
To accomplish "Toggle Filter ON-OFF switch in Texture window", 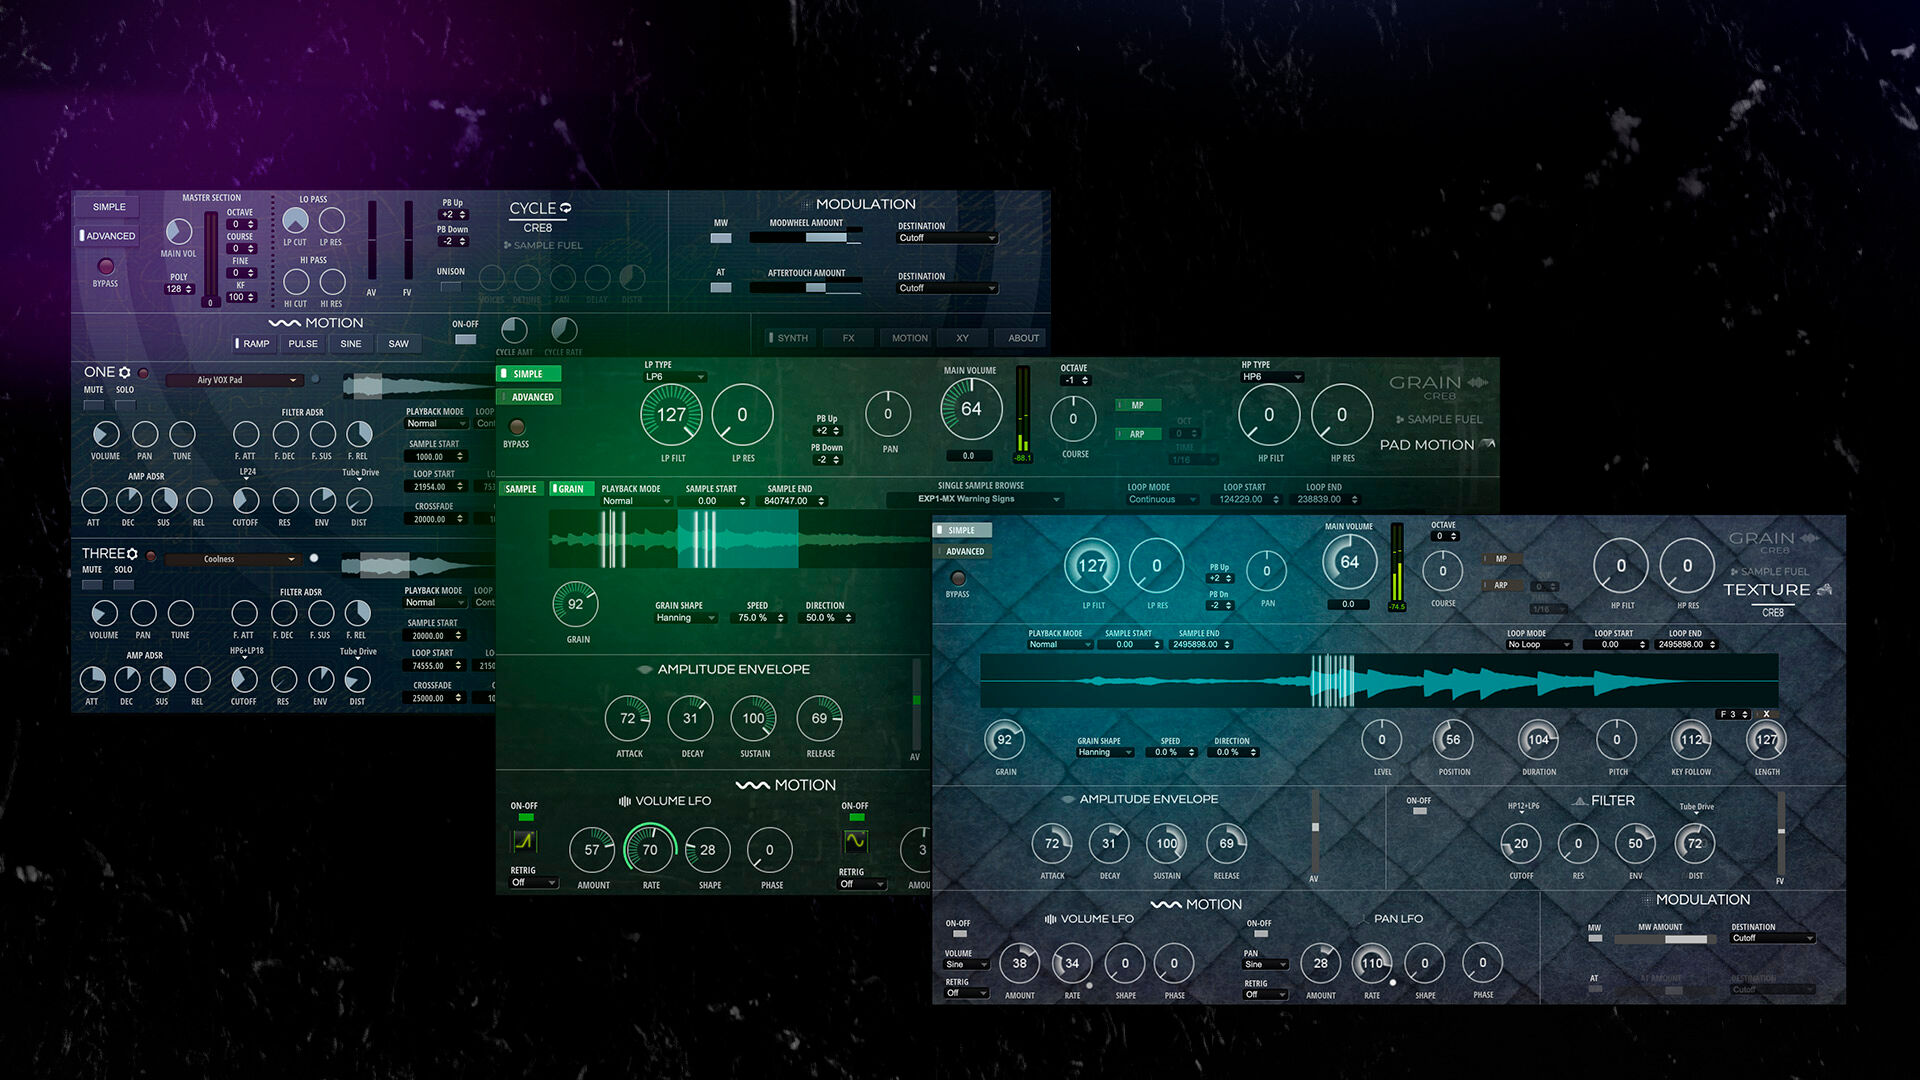I will [x=1419, y=811].
